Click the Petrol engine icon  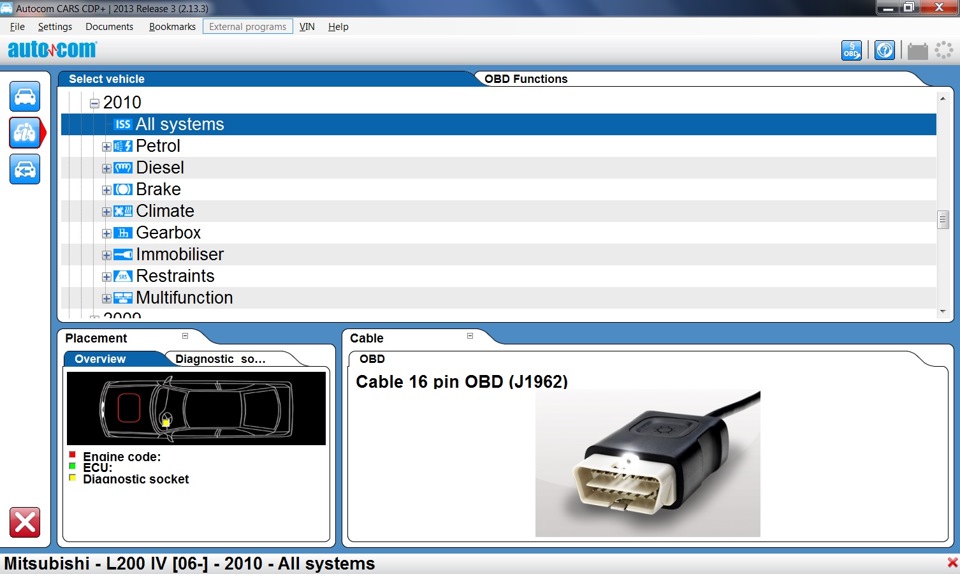pyautogui.click(x=122, y=146)
